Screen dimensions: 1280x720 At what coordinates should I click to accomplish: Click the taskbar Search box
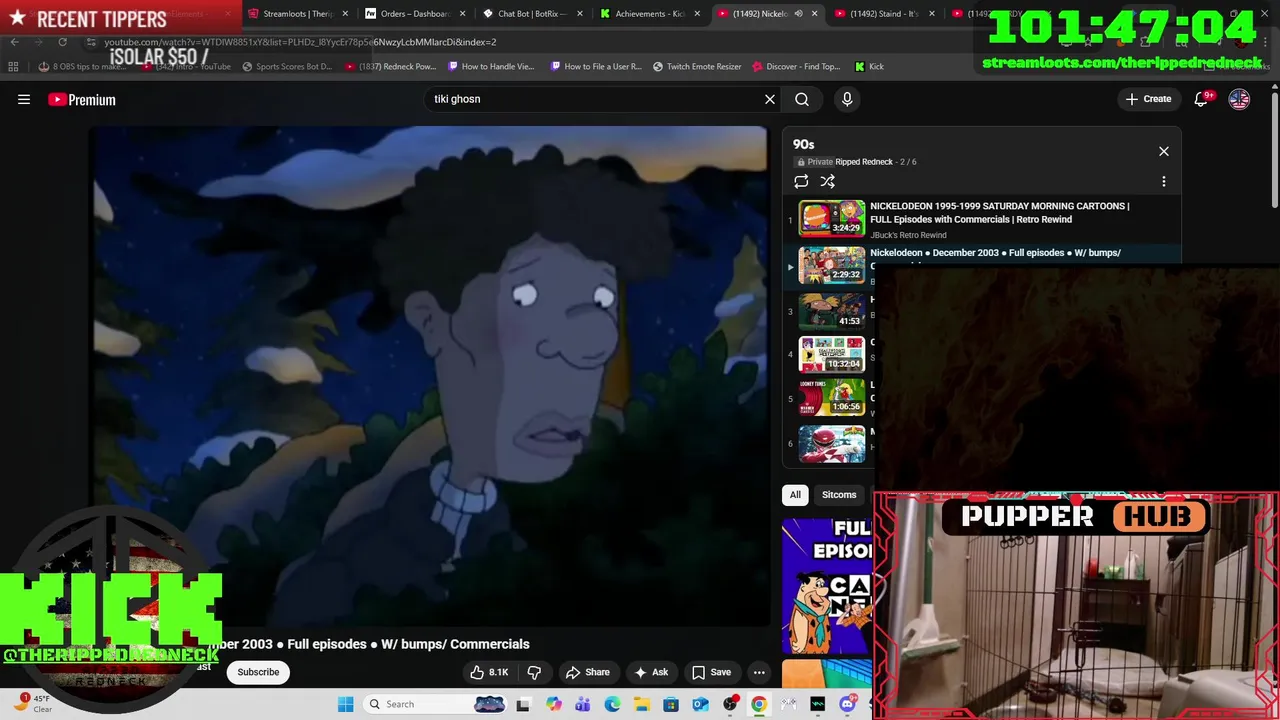(436, 704)
